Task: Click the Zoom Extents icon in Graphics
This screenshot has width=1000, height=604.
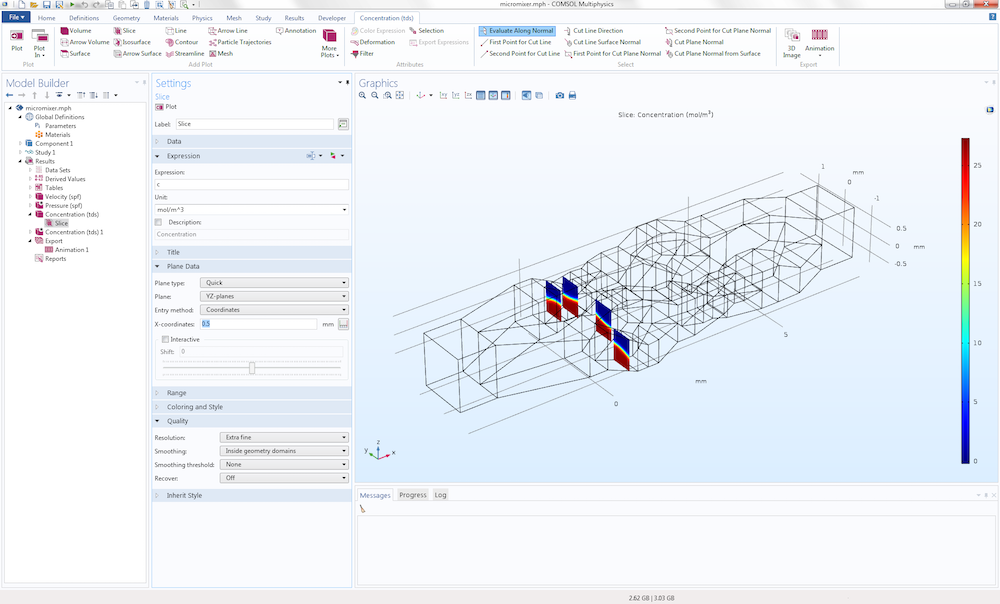Action: coord(400,96)
